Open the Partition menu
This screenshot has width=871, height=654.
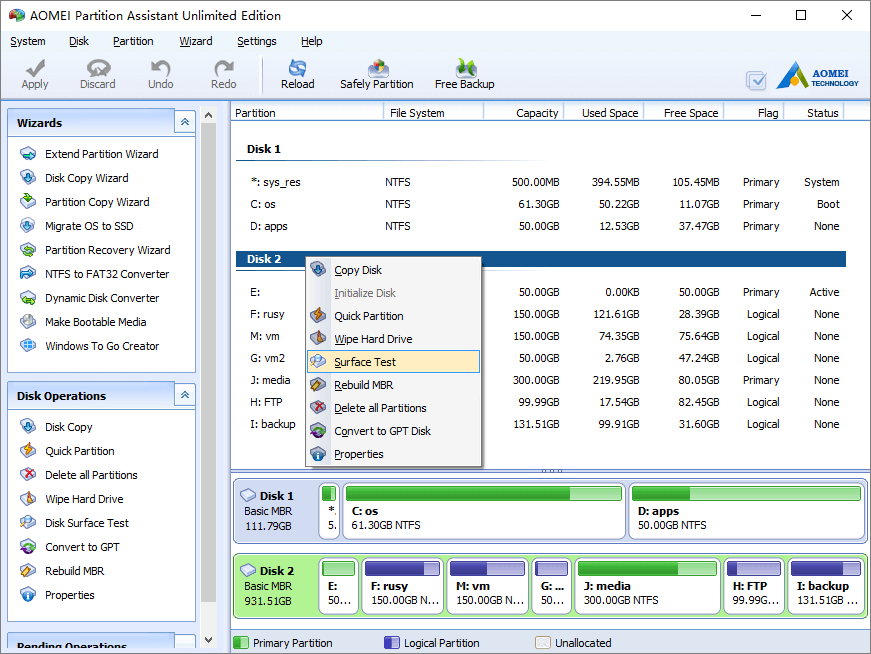coord(133,41)
